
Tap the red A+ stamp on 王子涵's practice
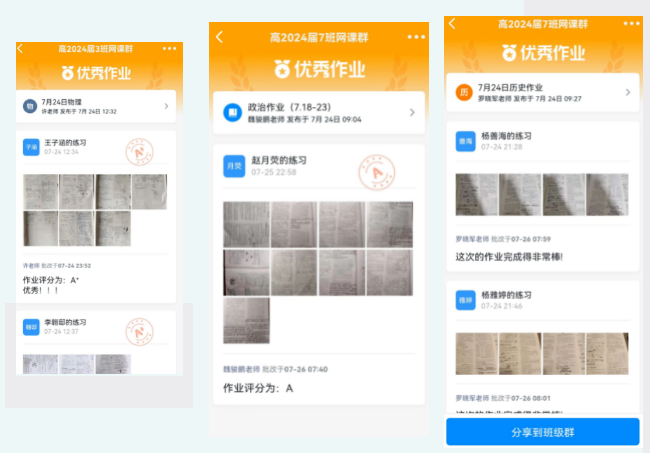(139, 153)
